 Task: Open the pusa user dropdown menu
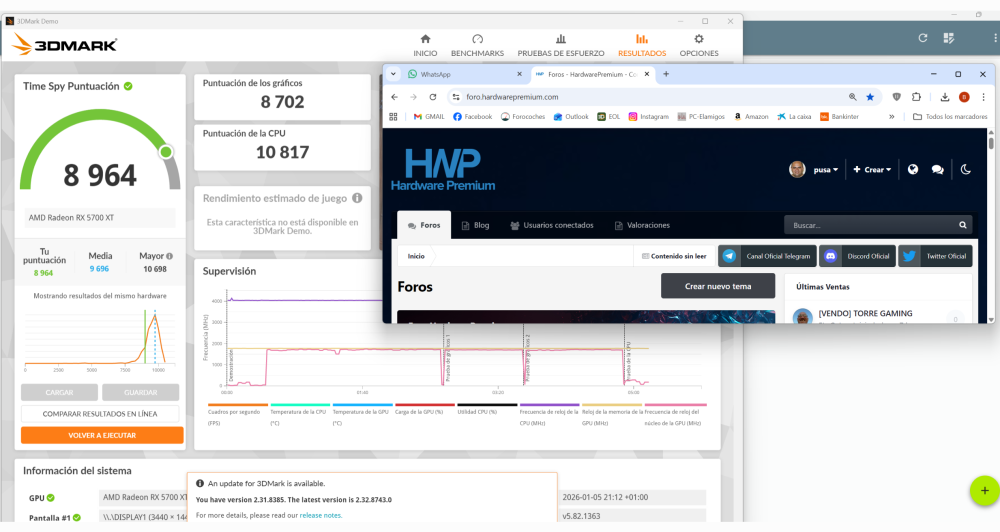(x=814, y=170)
